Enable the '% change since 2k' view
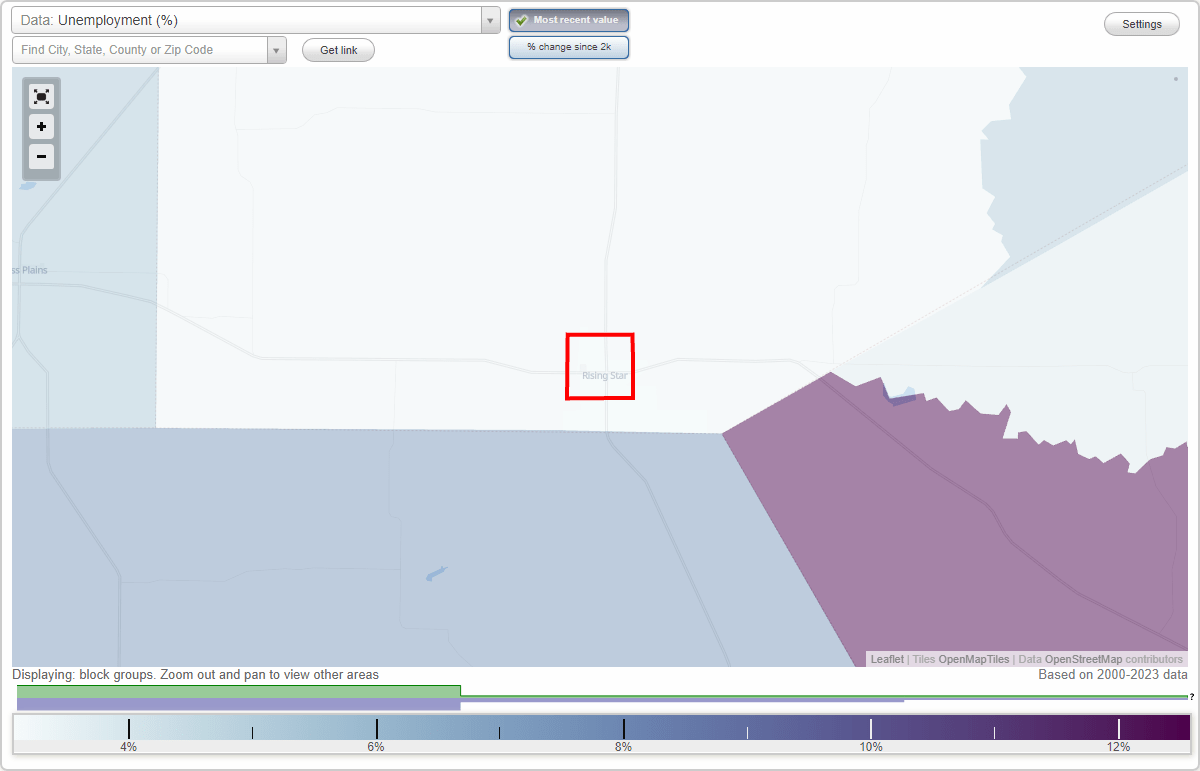Screen dimensions: 1200x771 click(x=568, y=46)
